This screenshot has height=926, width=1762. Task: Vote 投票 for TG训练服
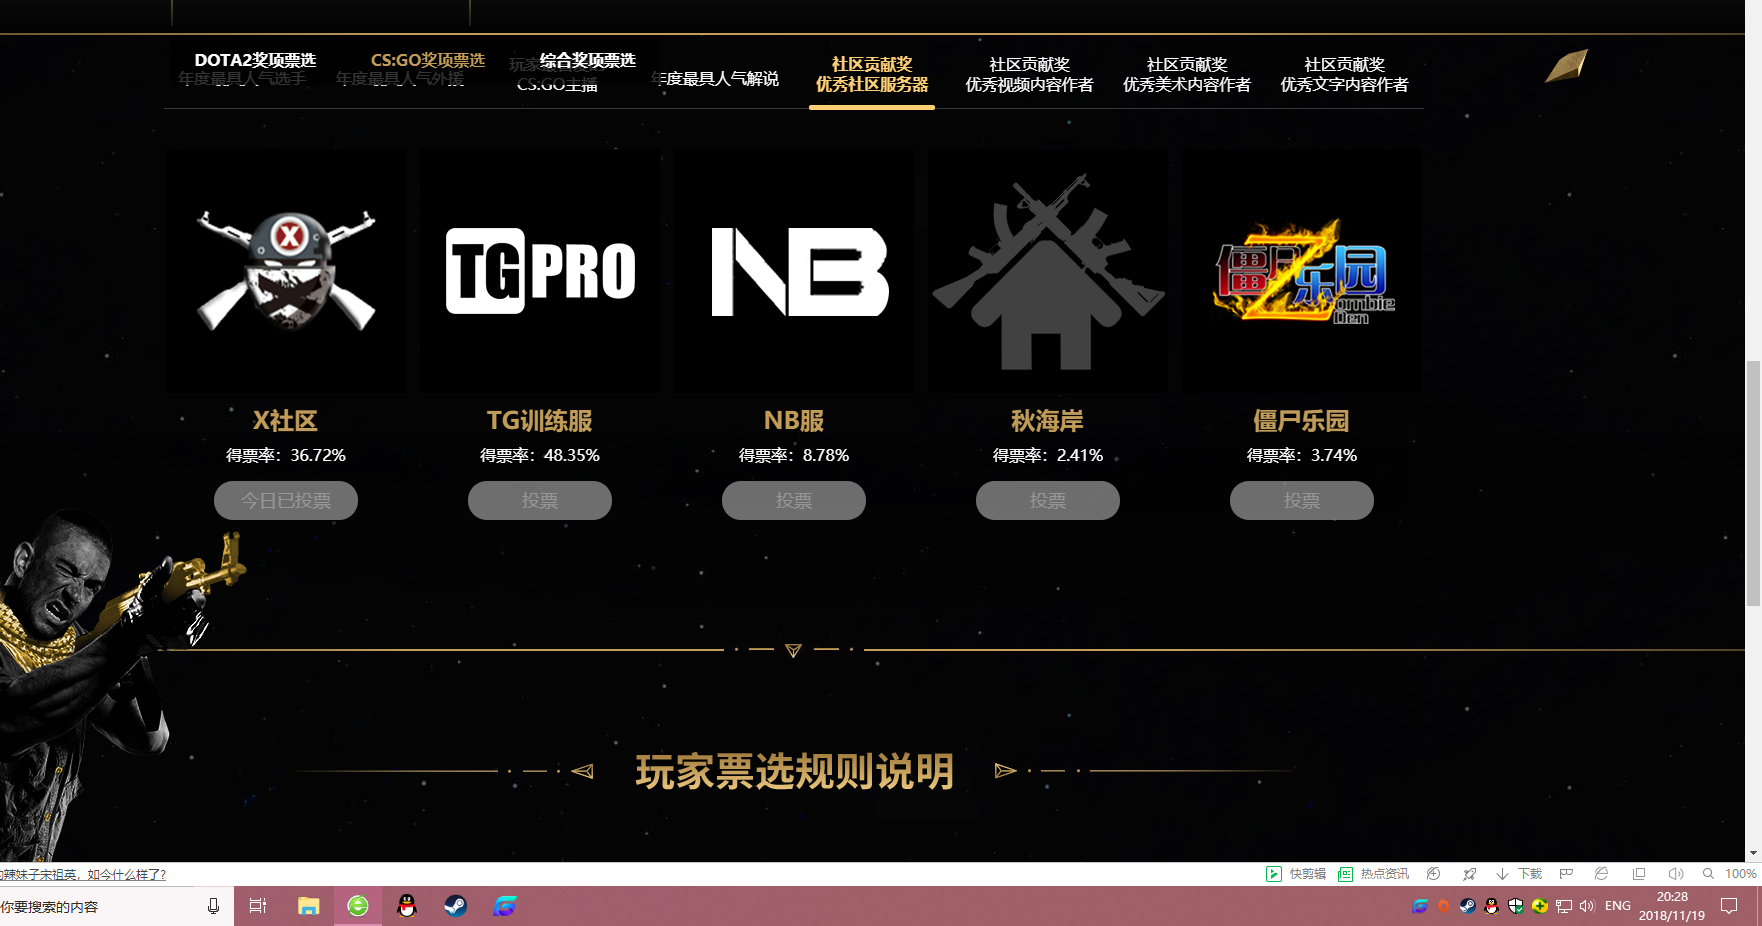tap(540, 500)
